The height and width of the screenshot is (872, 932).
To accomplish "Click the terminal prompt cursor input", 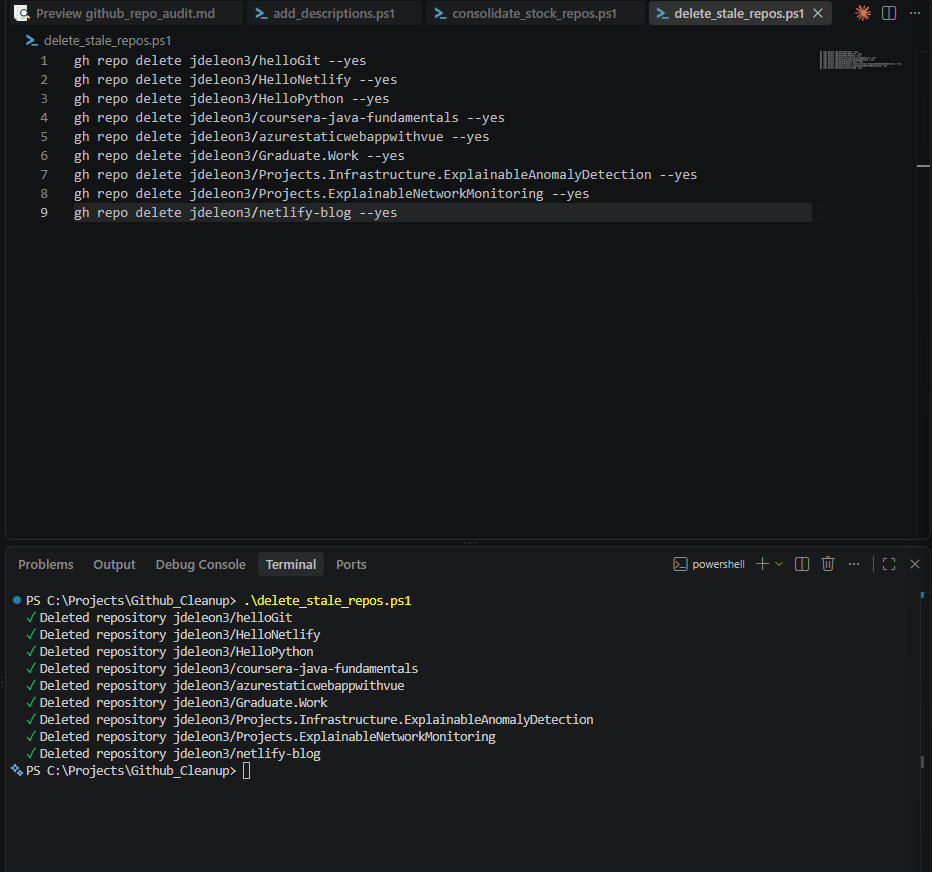I will [x=247, y=771].
